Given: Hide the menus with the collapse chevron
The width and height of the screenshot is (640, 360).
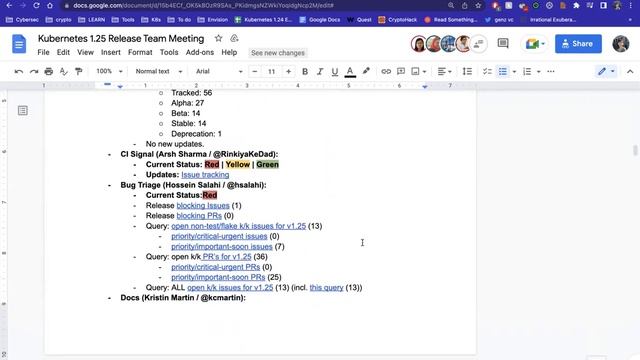Looking at the screenshot, I should [630, 71].
